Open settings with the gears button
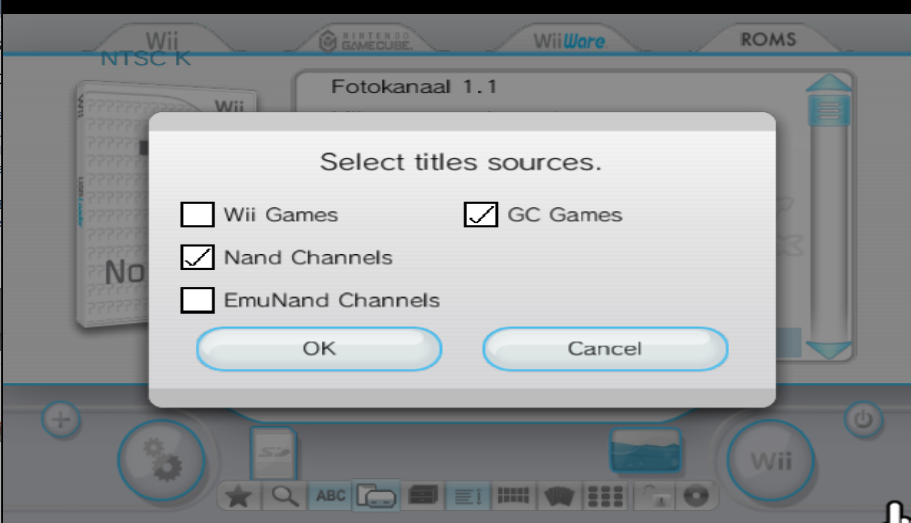The height and width of the screenshot is (523, 911). tap(162, 460)
